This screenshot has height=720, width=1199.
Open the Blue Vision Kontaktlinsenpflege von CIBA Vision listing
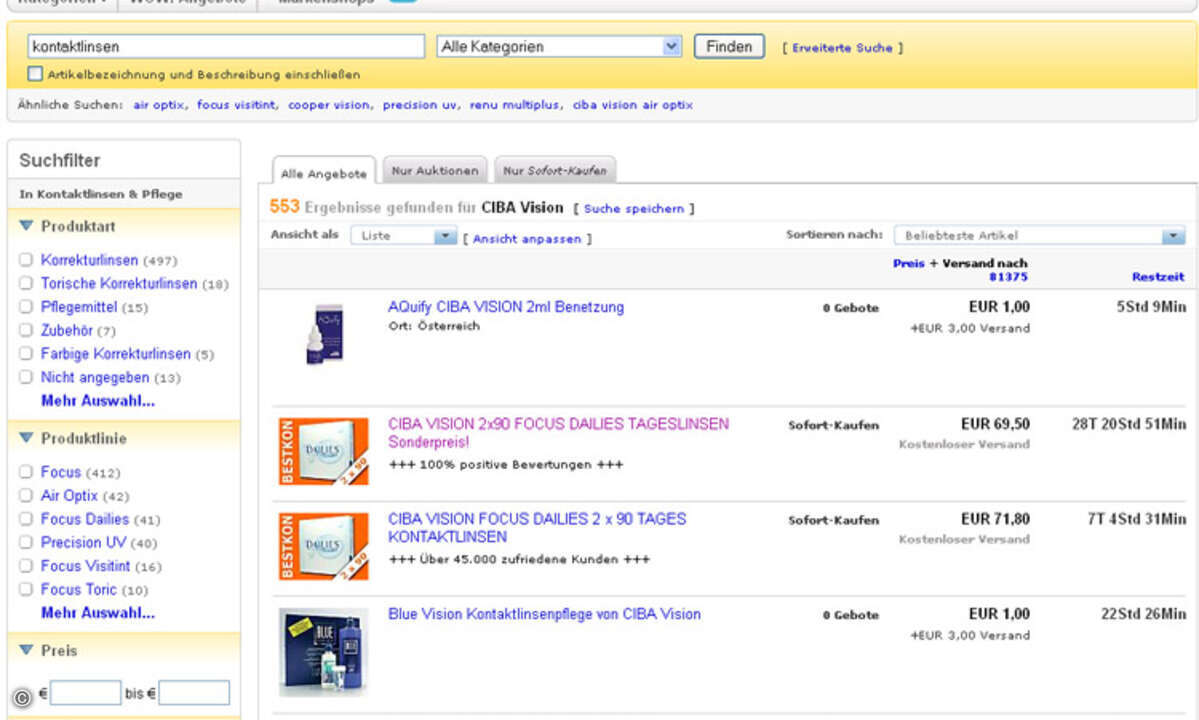pos(544,614)
